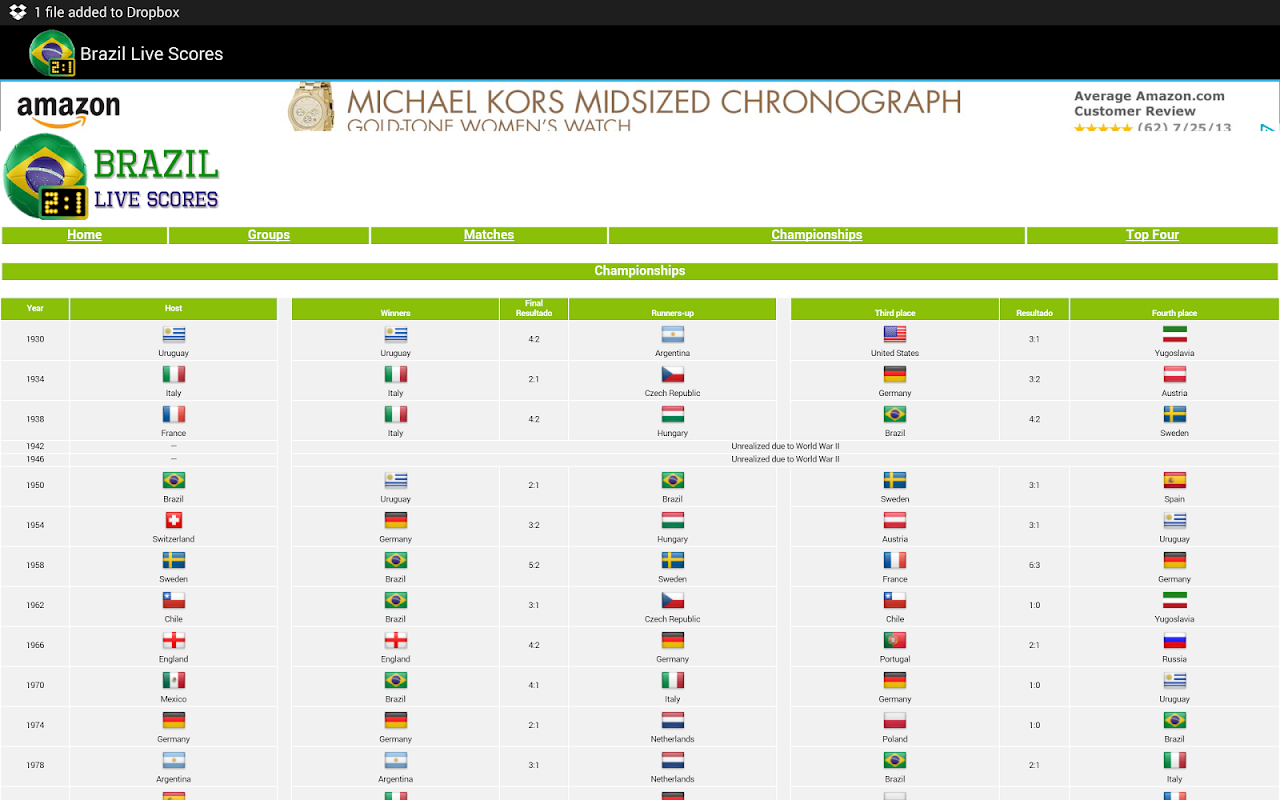
Task: Click the Final Resultado column header
Action: tap(534, 309)
